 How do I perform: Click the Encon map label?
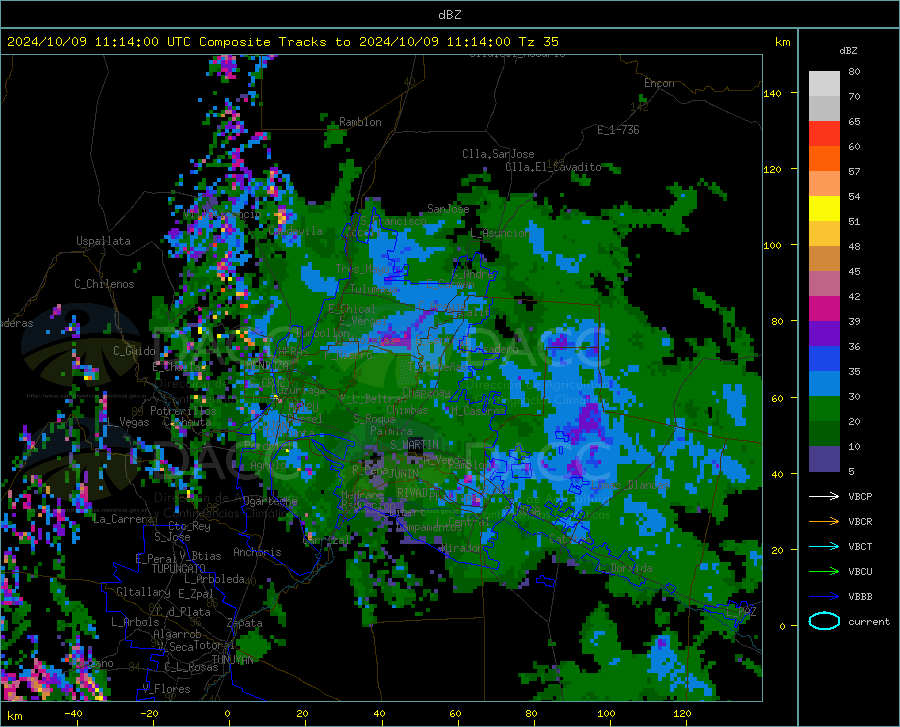pyautogui.click(x=659, y=83)
